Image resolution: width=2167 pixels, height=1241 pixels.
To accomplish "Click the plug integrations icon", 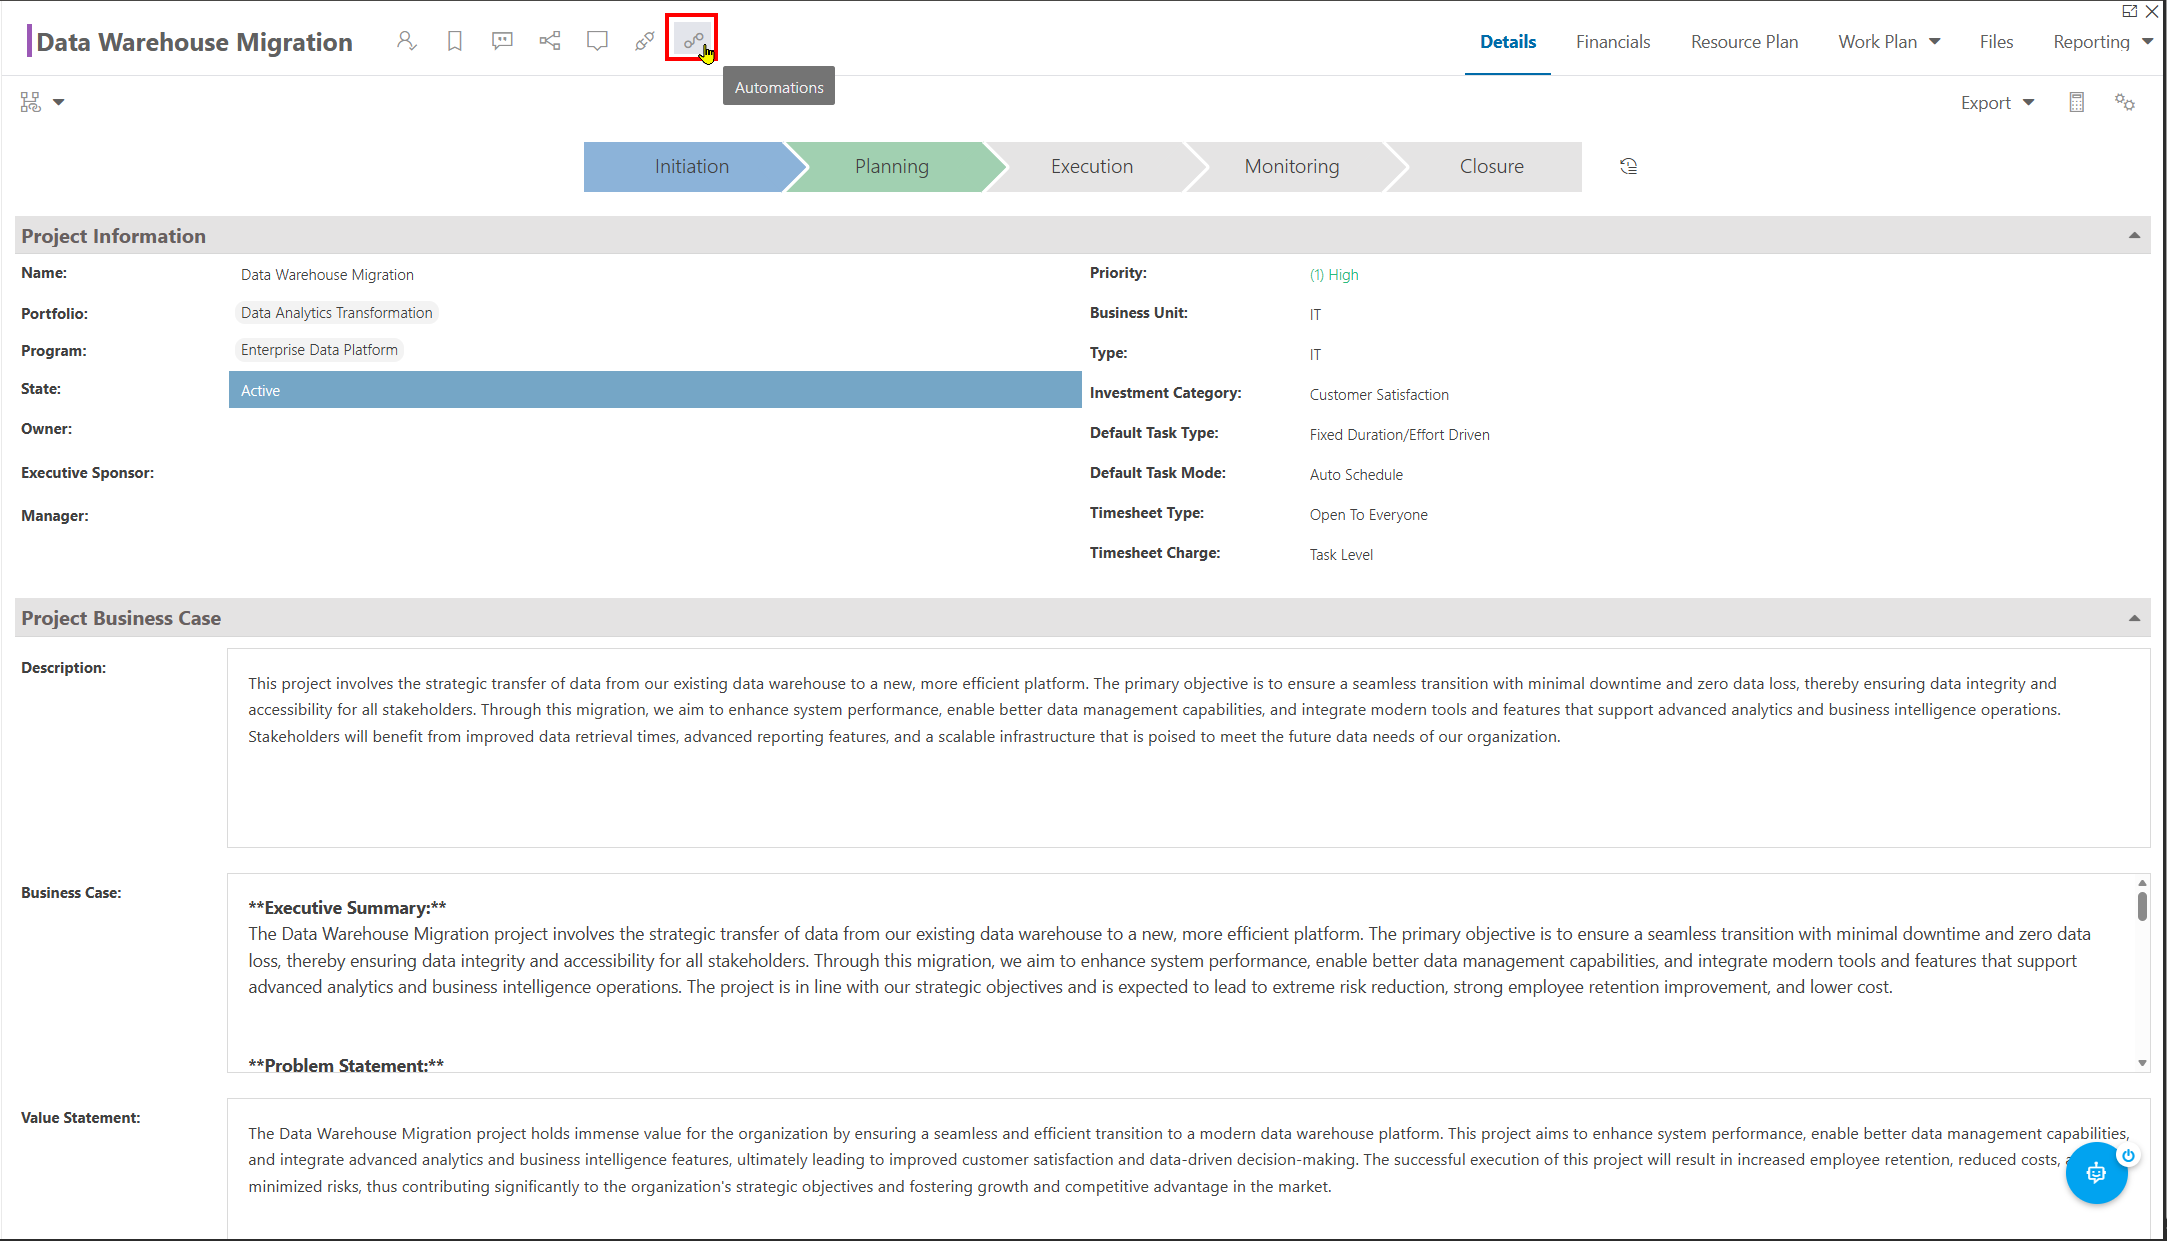I will [x=645, y=41].
